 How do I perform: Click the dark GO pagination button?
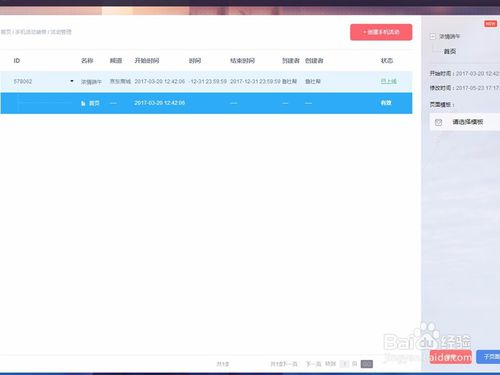click(x=367, y=364)
